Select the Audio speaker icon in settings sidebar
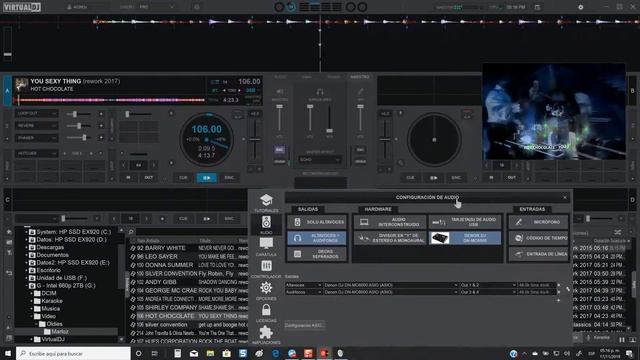Screen dimensions: 640x360 266,222
